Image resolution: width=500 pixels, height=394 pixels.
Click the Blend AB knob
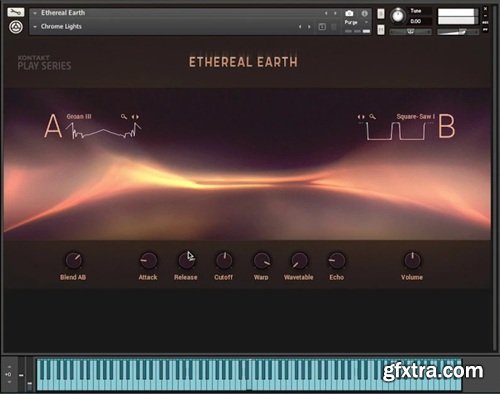(73, 260)
